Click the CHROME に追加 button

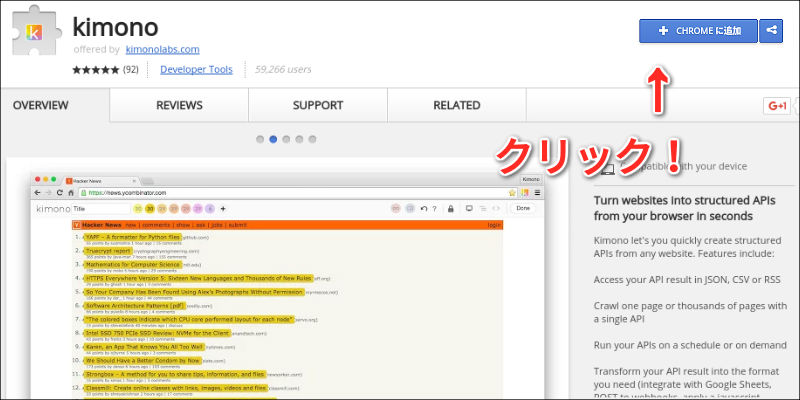pyautogui.click(x=698, y=31)
